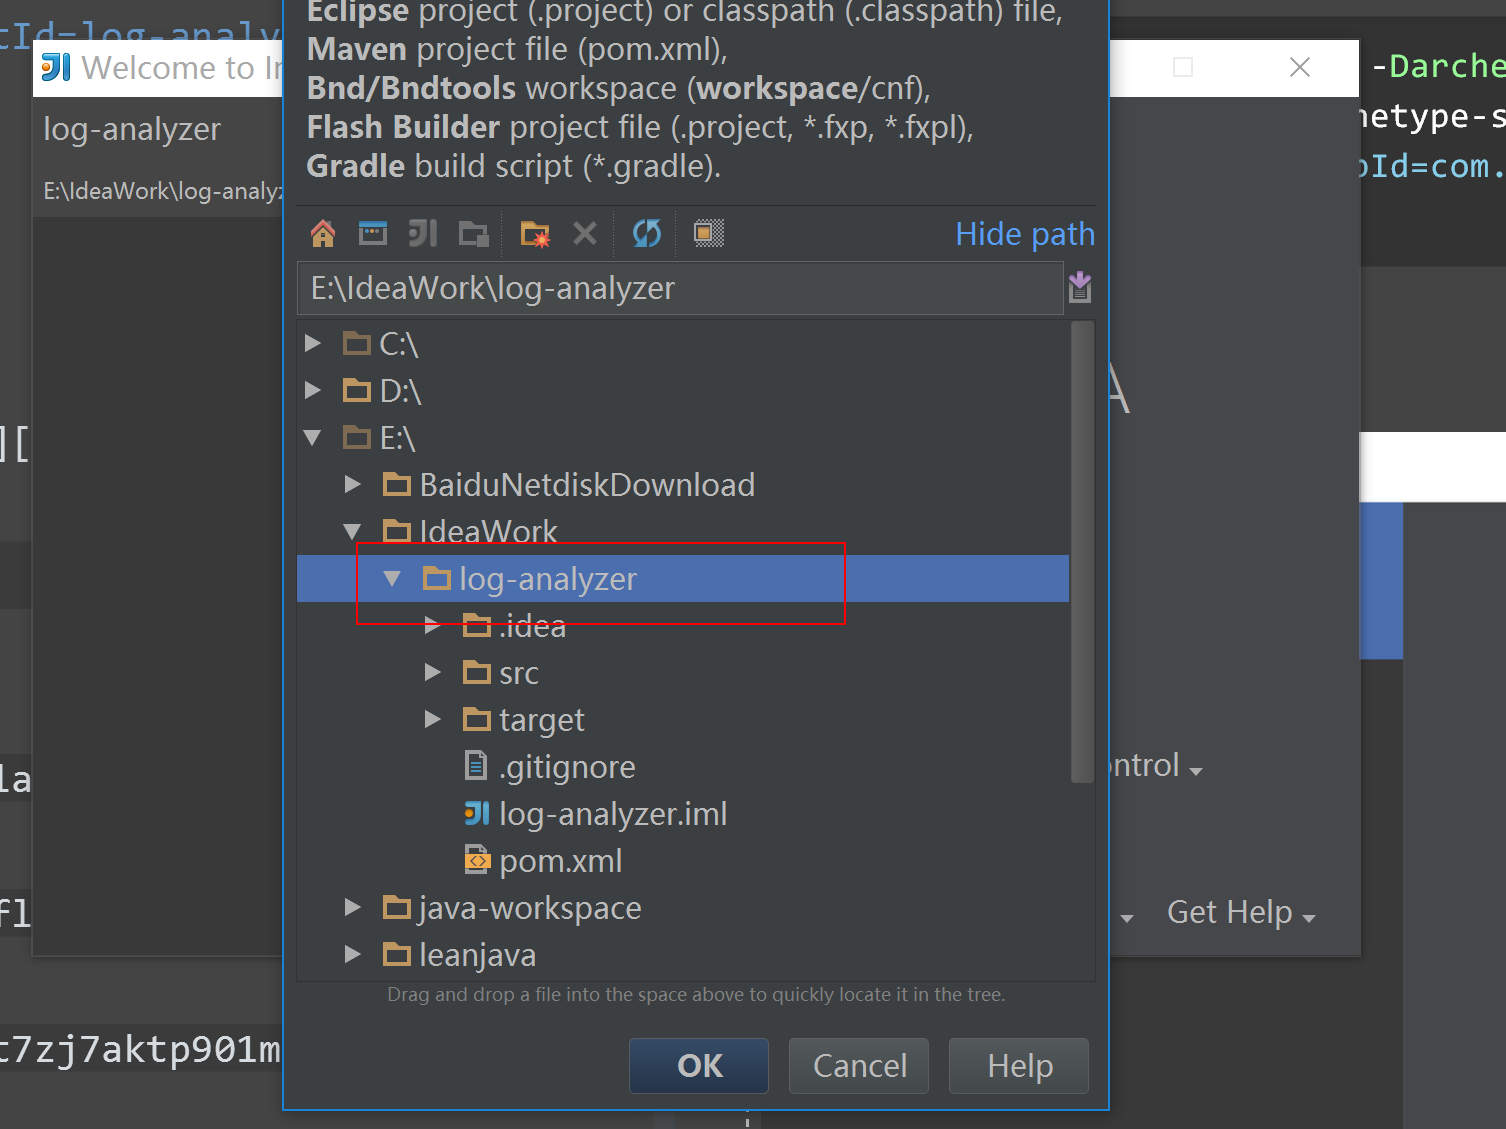Expand BaiduNetdiskDownload folder arrow
The height and width of the screenshot is (1129, 1506).
[x=352, y=484]
